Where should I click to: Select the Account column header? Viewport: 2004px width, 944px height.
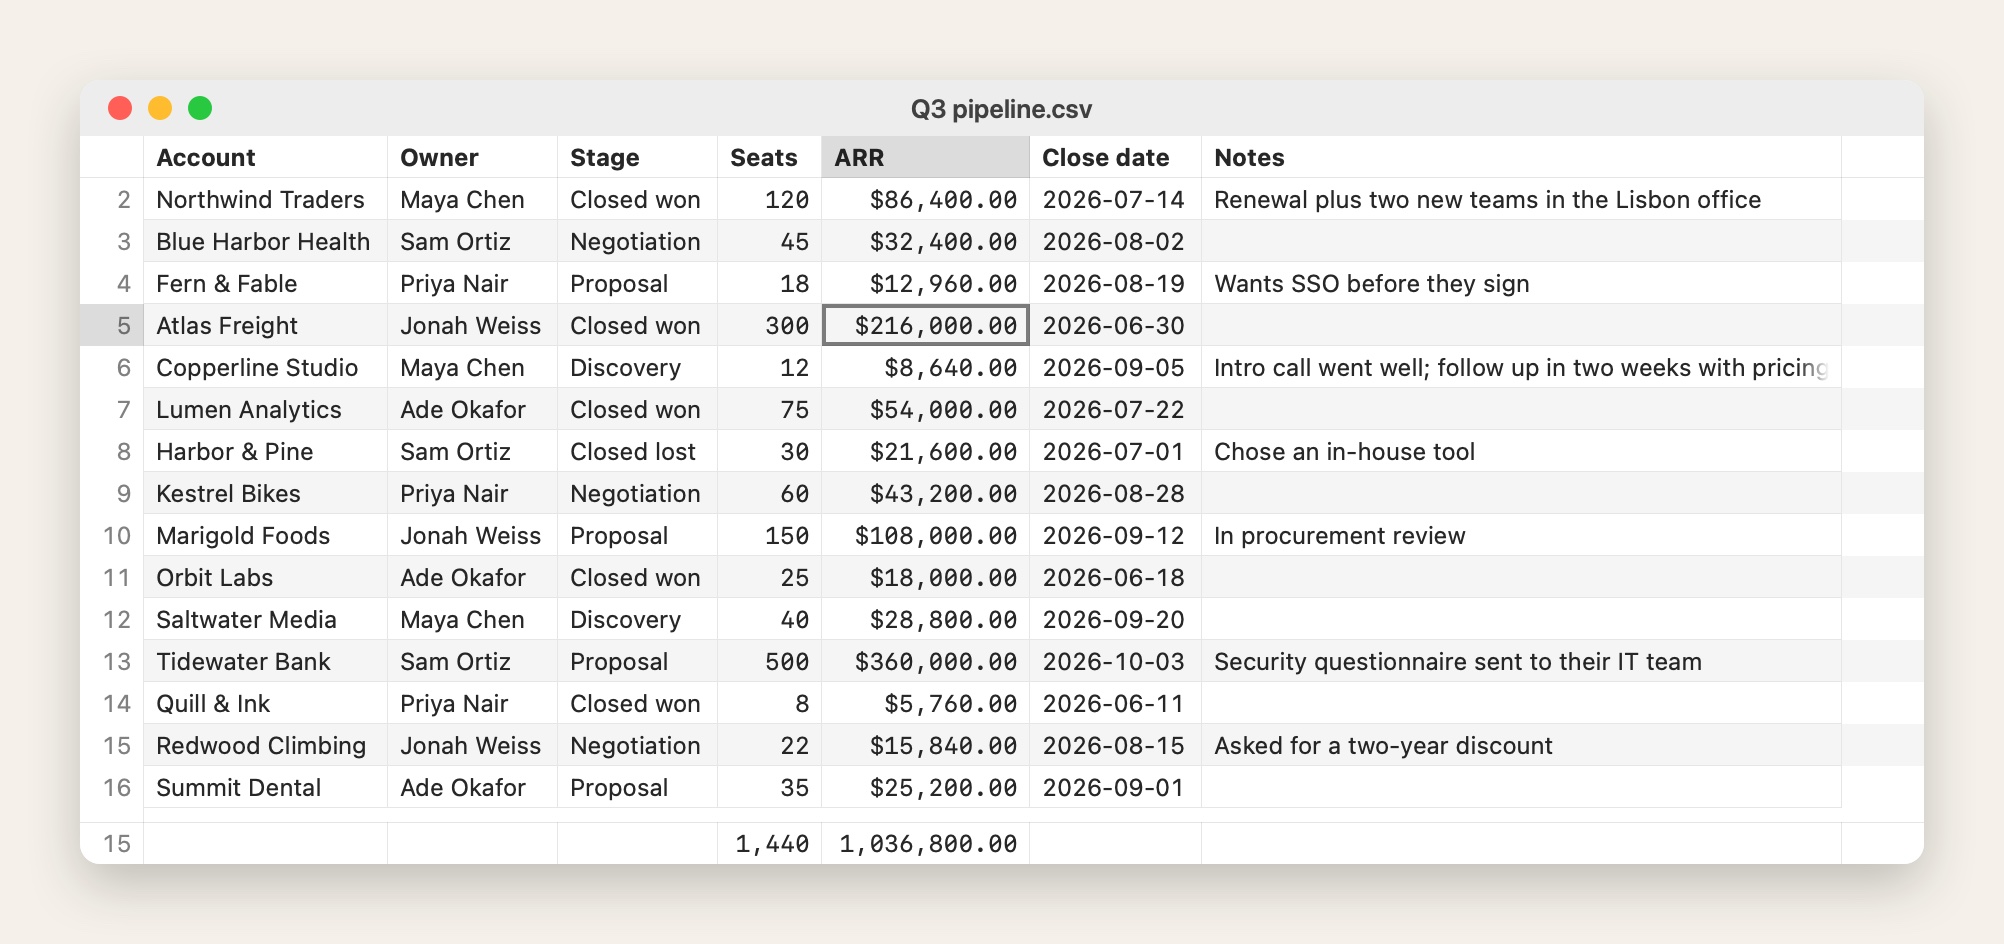(265, 157)
